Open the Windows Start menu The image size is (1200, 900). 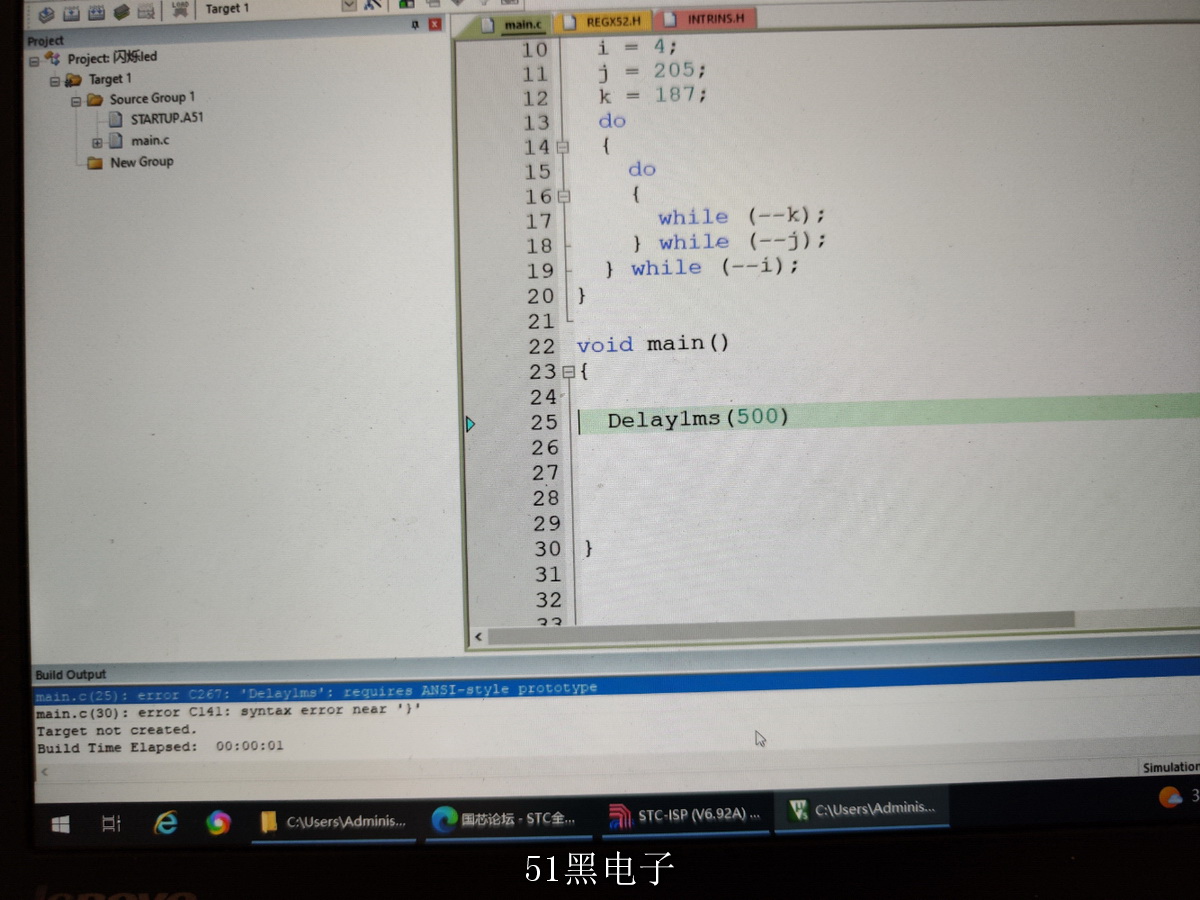click(61, 824)
